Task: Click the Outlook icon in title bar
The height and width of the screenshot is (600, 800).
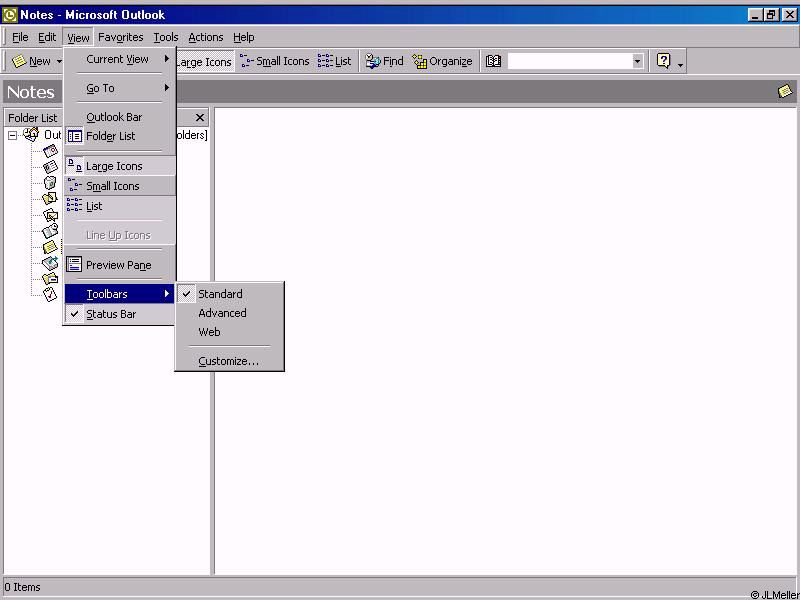Action: 10,15
